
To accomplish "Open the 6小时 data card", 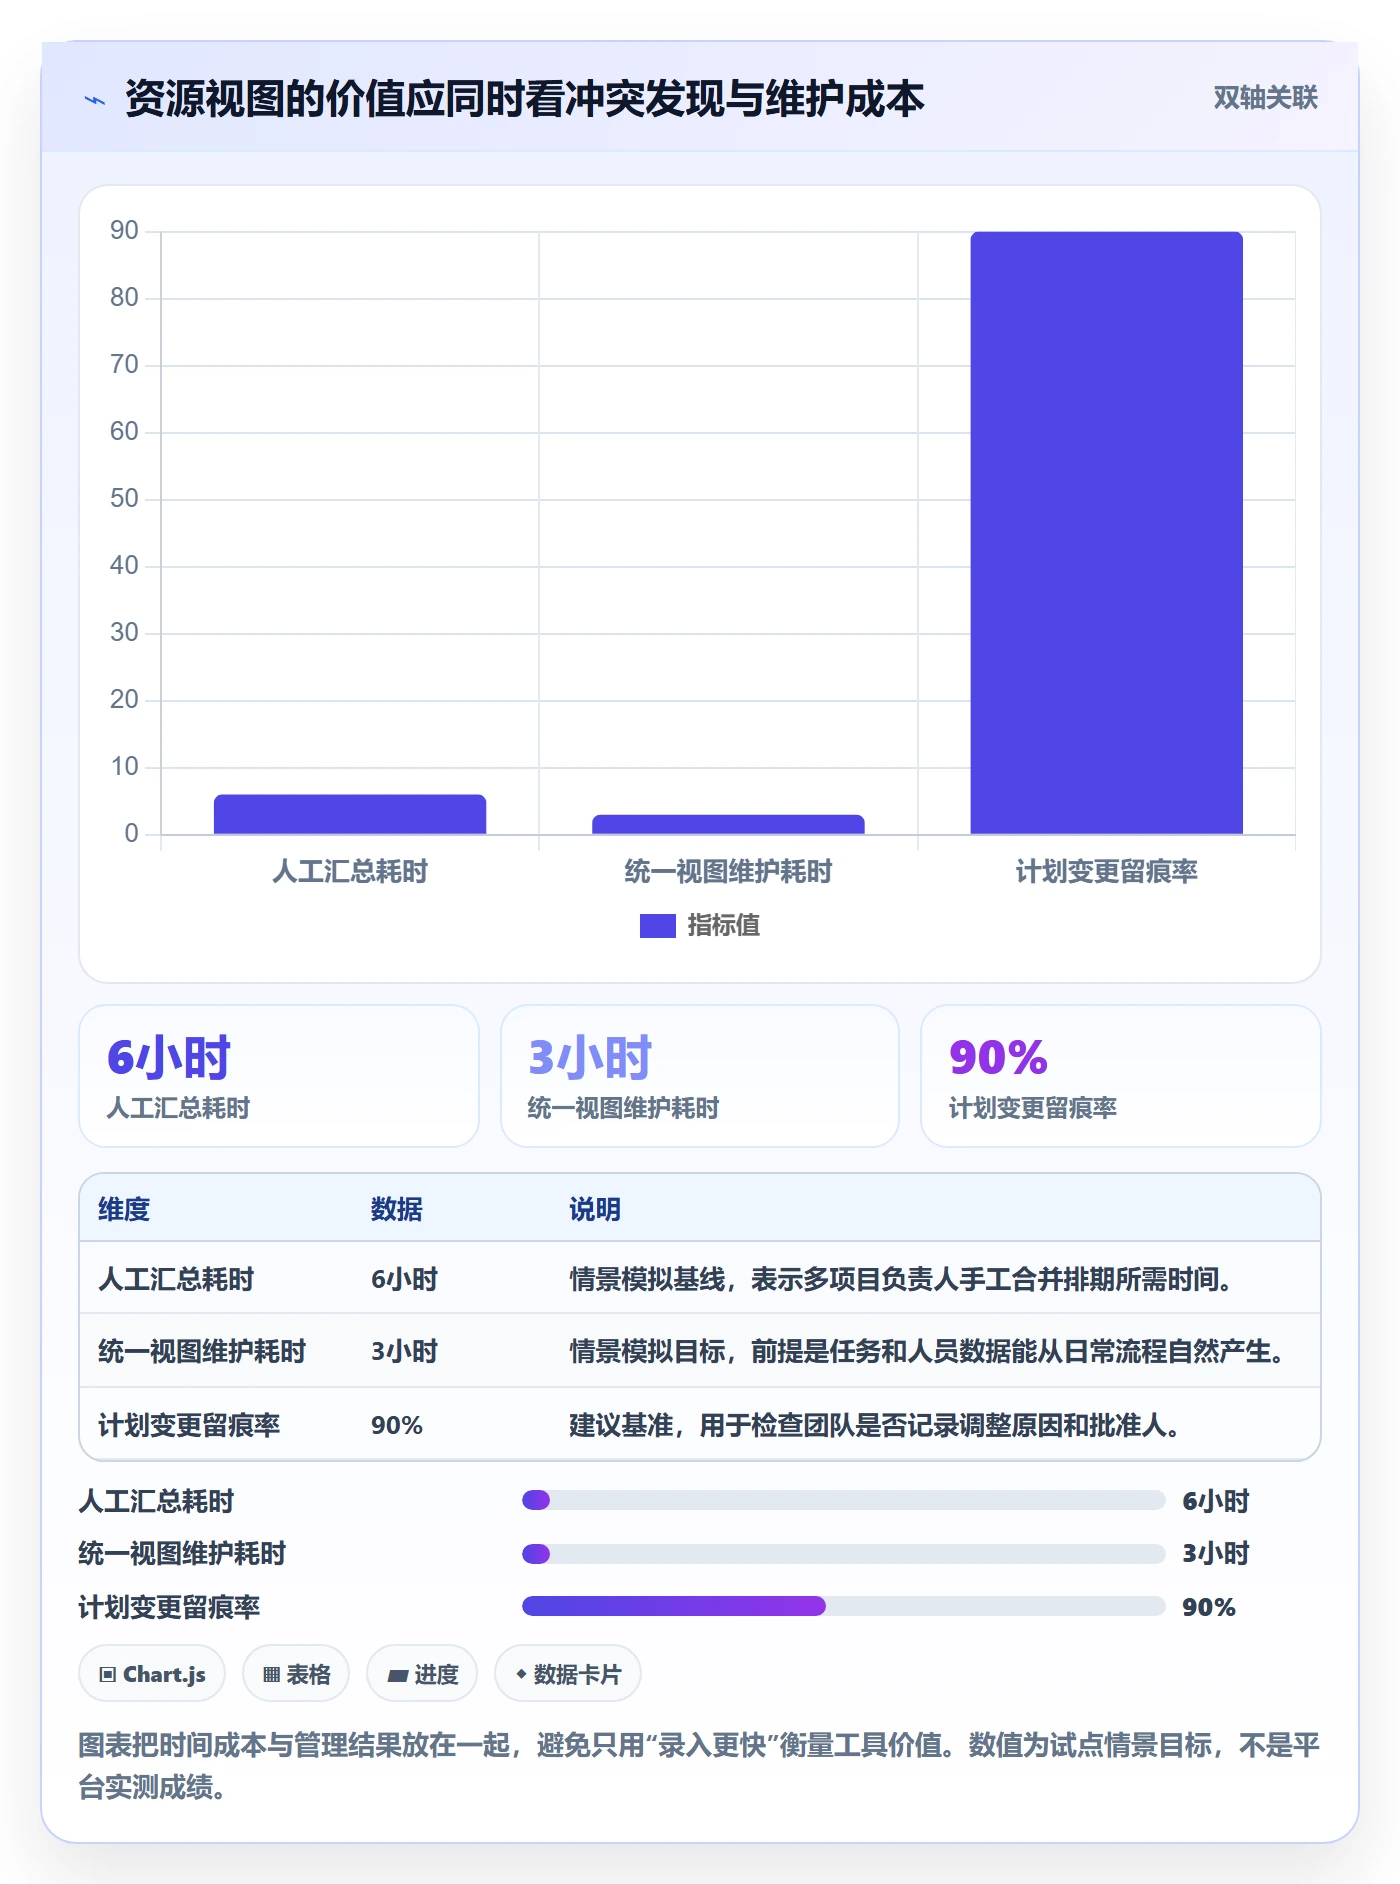I will [x=279, y=1076].
